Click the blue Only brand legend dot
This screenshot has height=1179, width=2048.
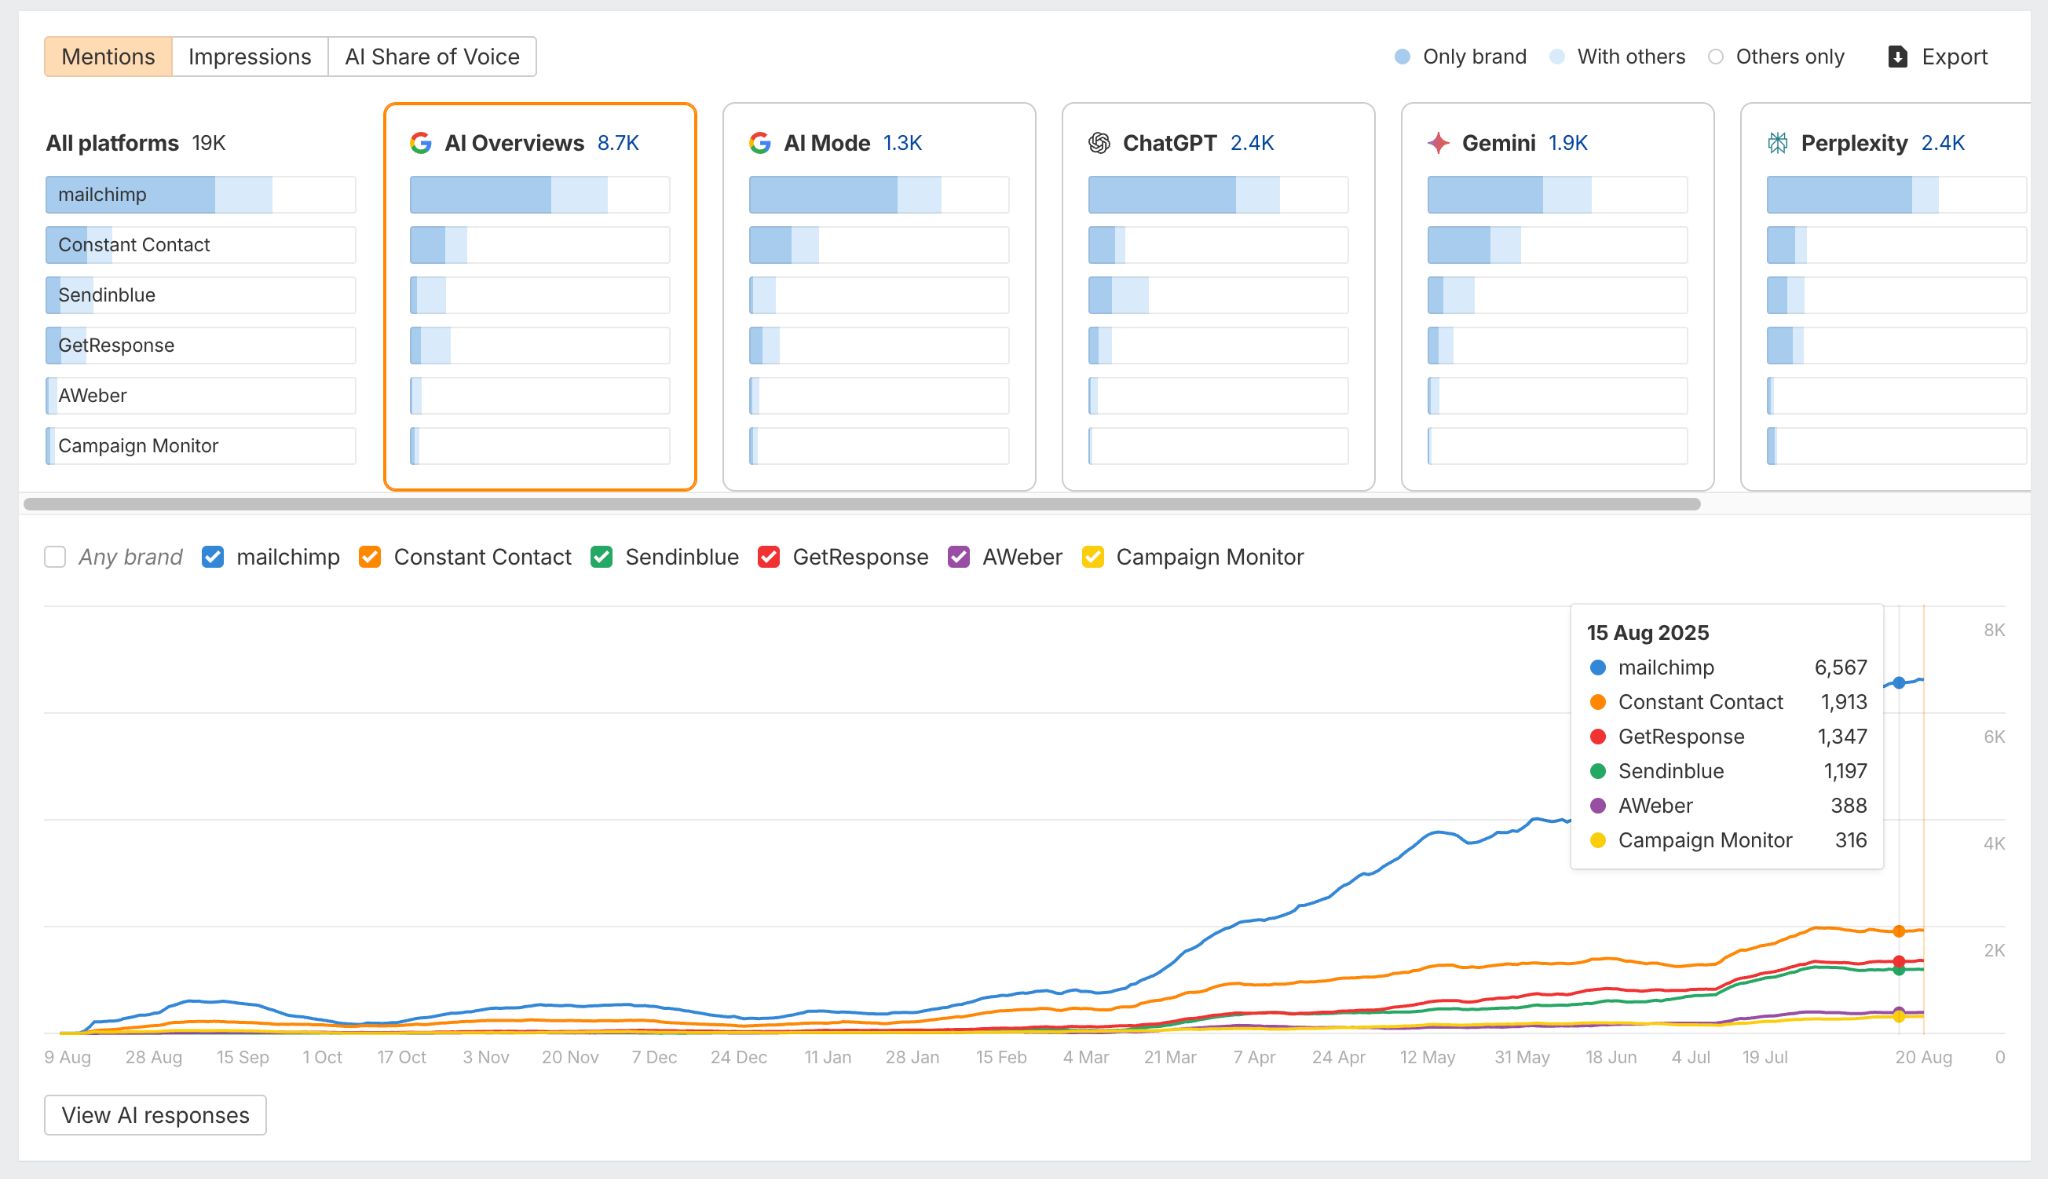(x=1402, y=57)
